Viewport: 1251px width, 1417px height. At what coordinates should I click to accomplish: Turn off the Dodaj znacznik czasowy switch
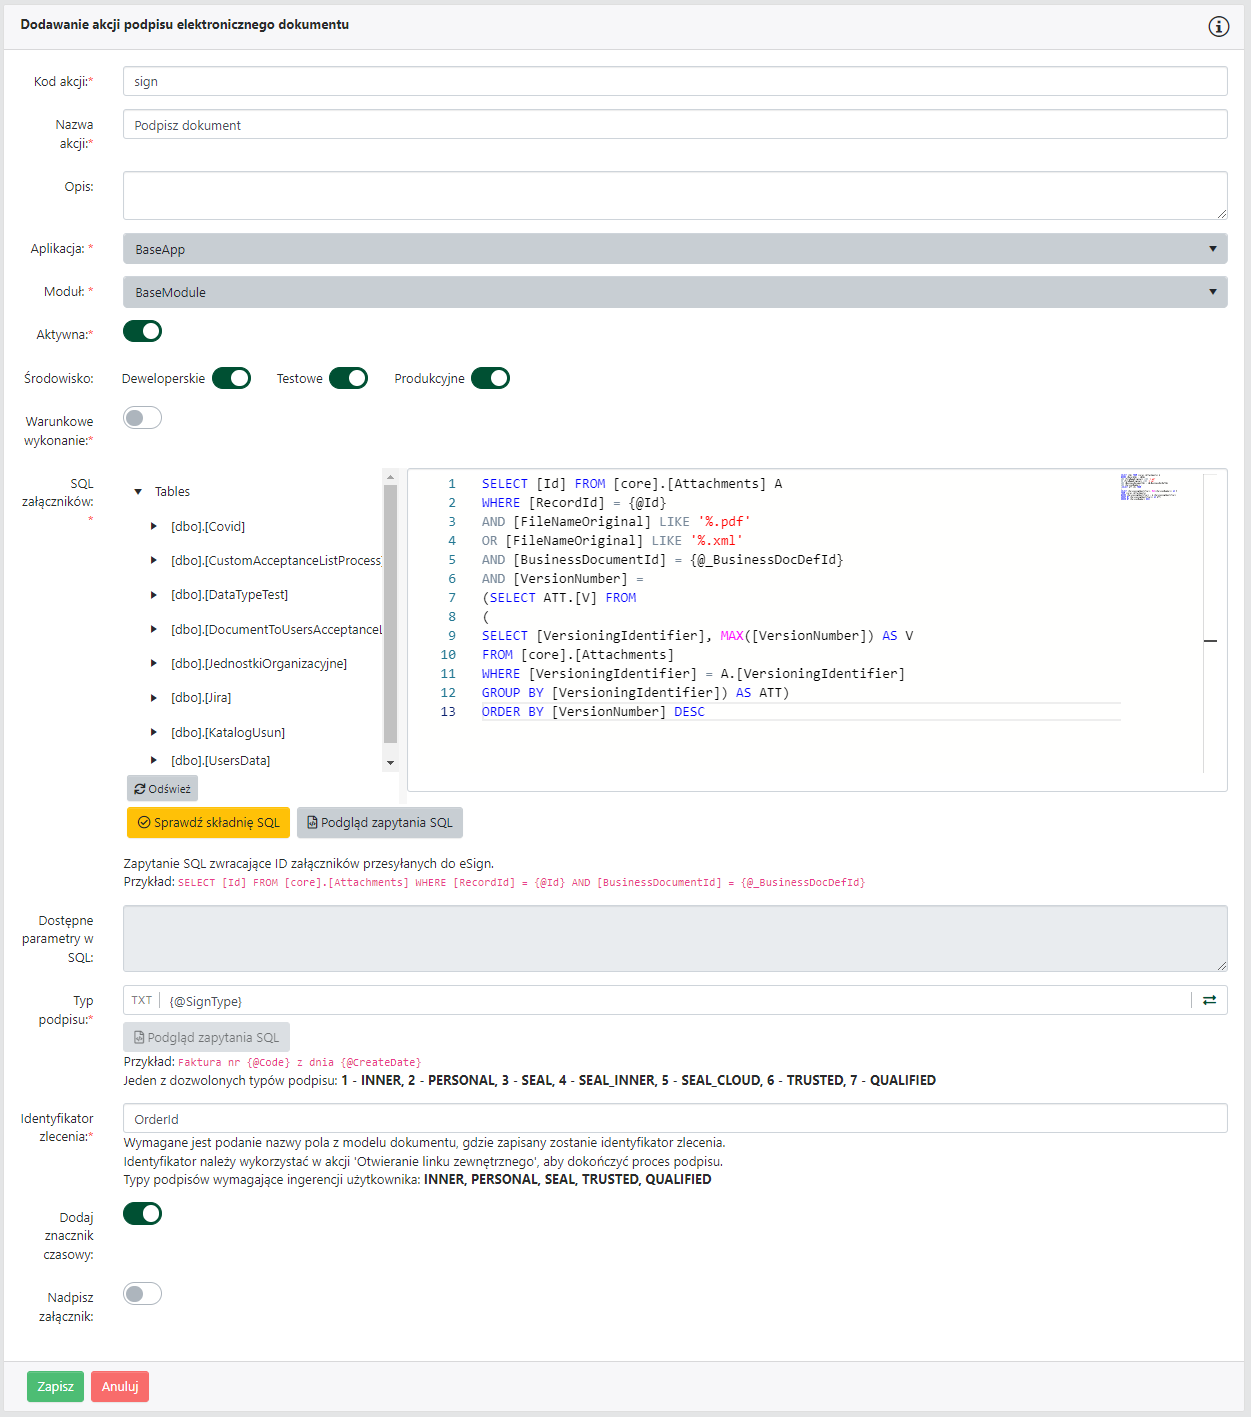point(142,1213)
